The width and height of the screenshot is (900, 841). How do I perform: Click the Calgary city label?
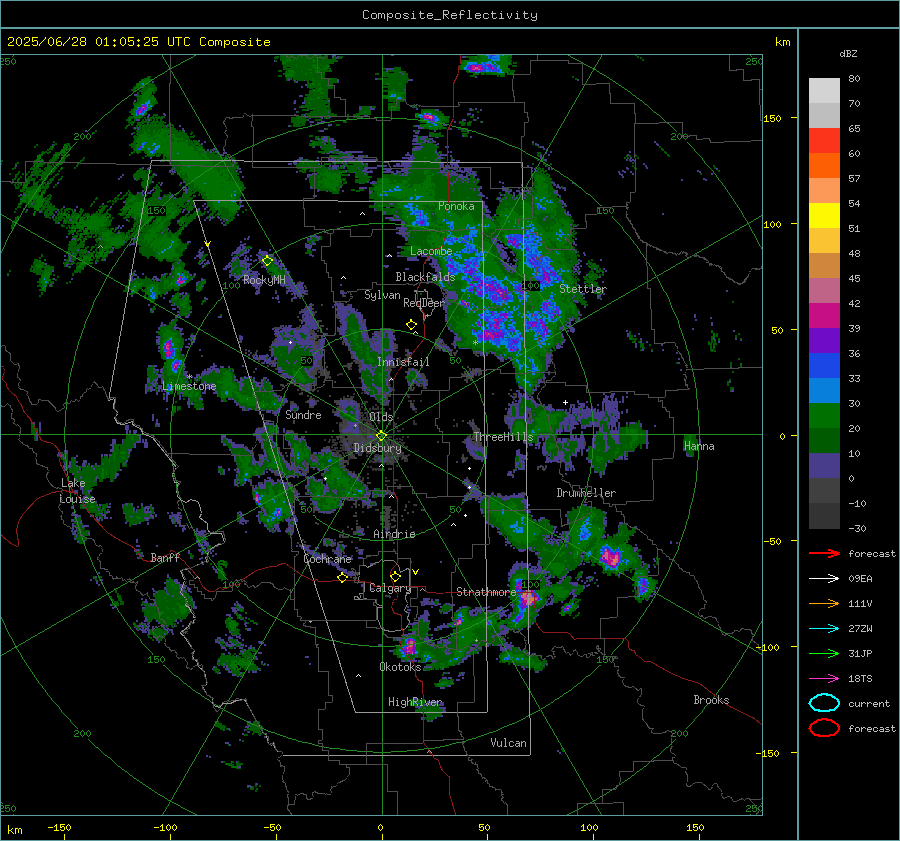click(390, 588)
